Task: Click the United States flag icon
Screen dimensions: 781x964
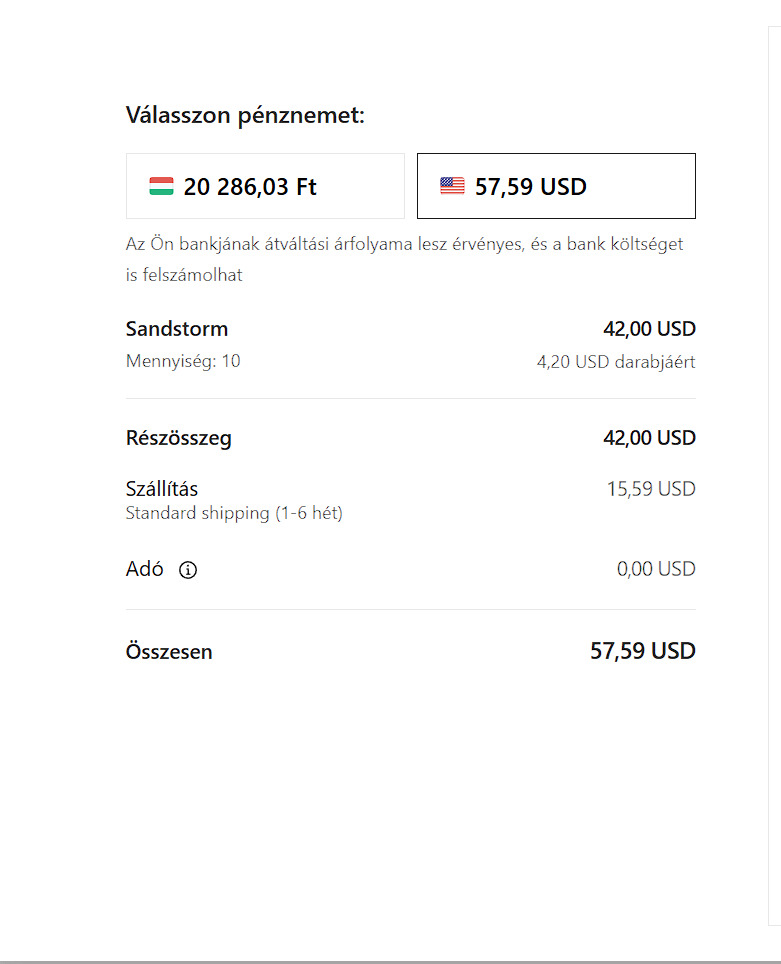Action: [x=452, y=186]
